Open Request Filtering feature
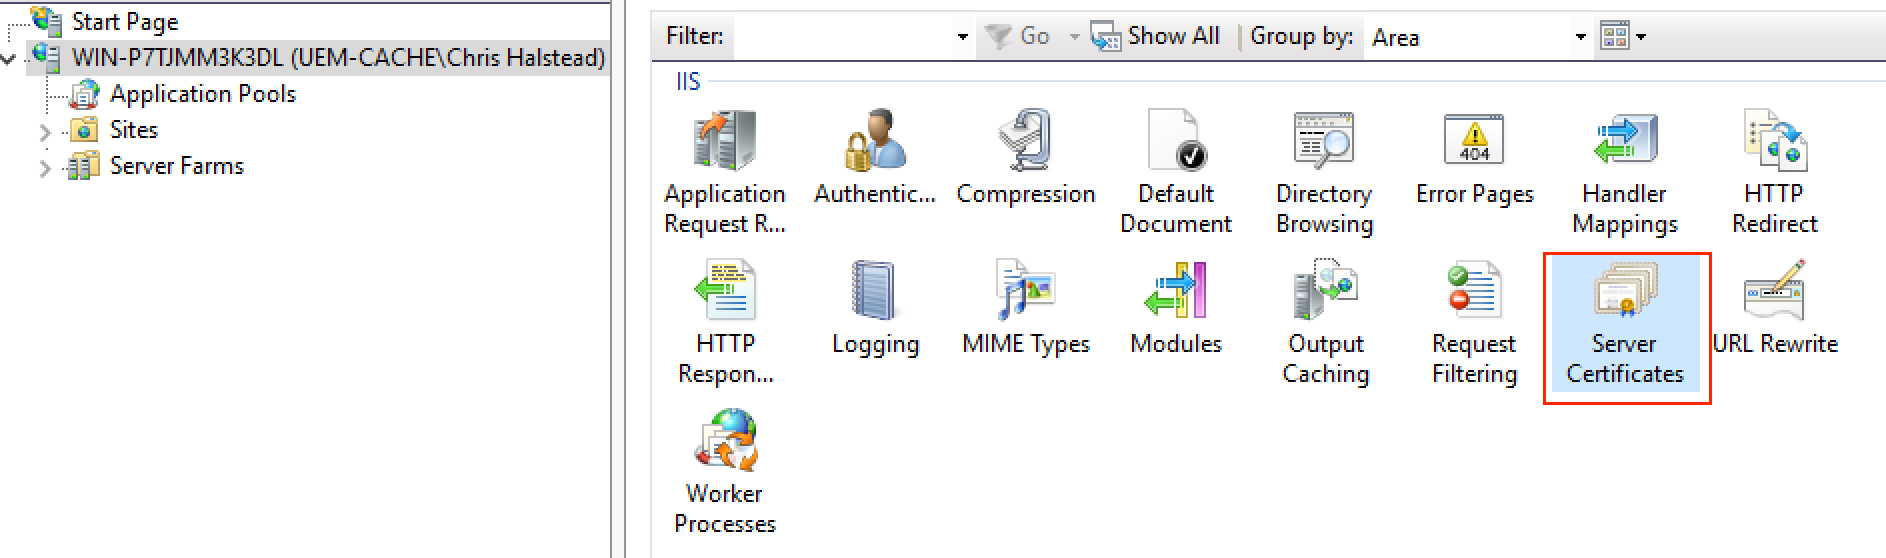This screenshot has height=558, width=1886. 1474,323
